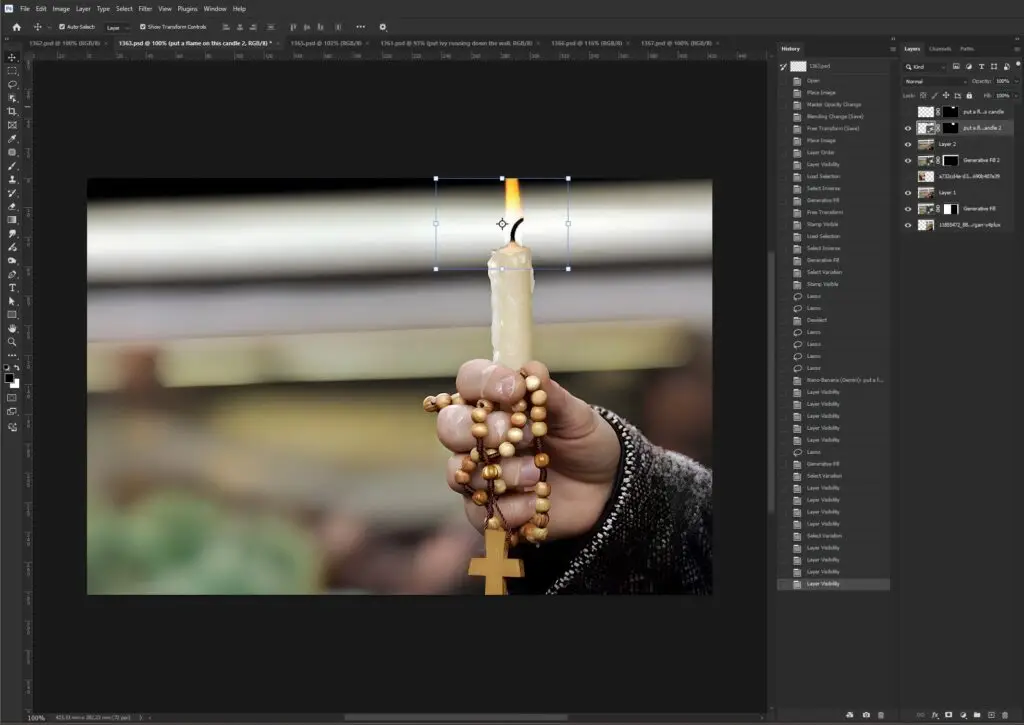Uncheck Show Transform Controls
Screen dimensions: 1024x725
pos(142,27)
